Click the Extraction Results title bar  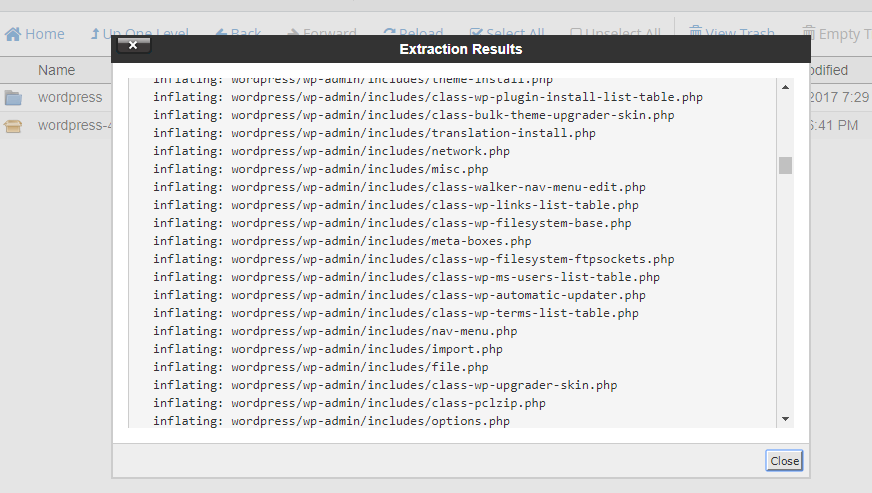(460, 49)
